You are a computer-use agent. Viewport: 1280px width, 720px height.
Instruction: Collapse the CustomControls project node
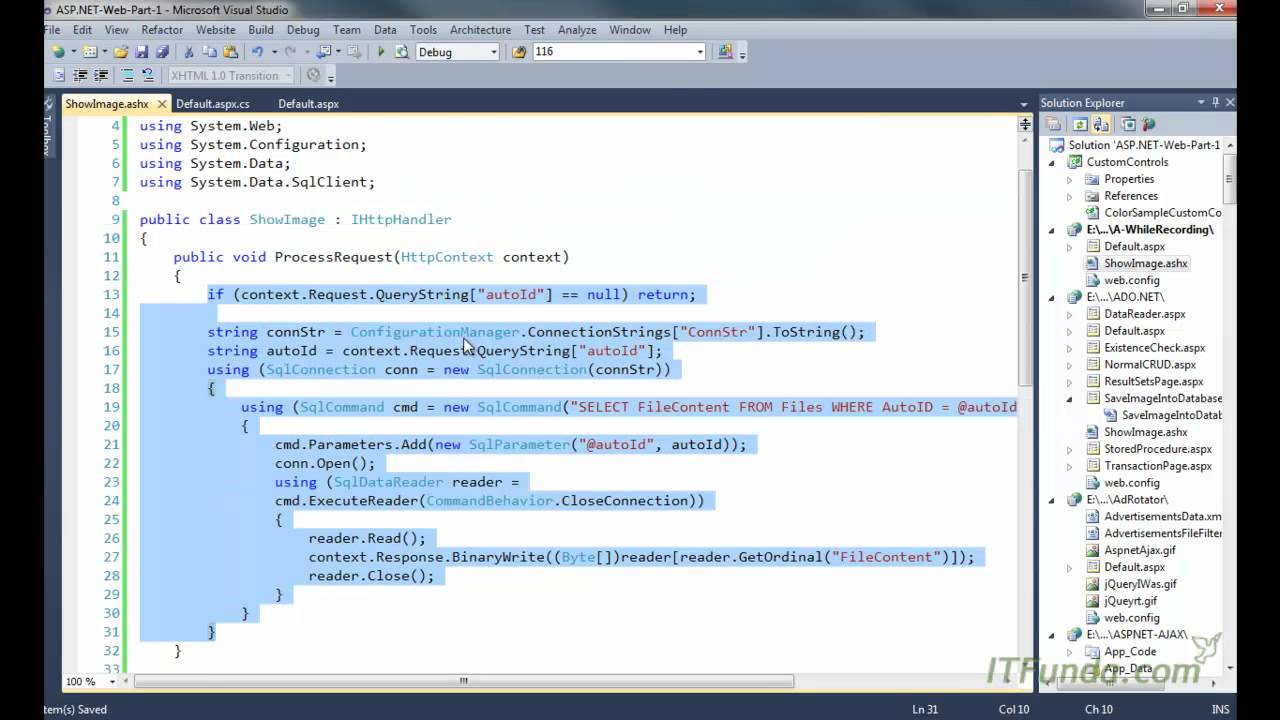(1051, 162)
